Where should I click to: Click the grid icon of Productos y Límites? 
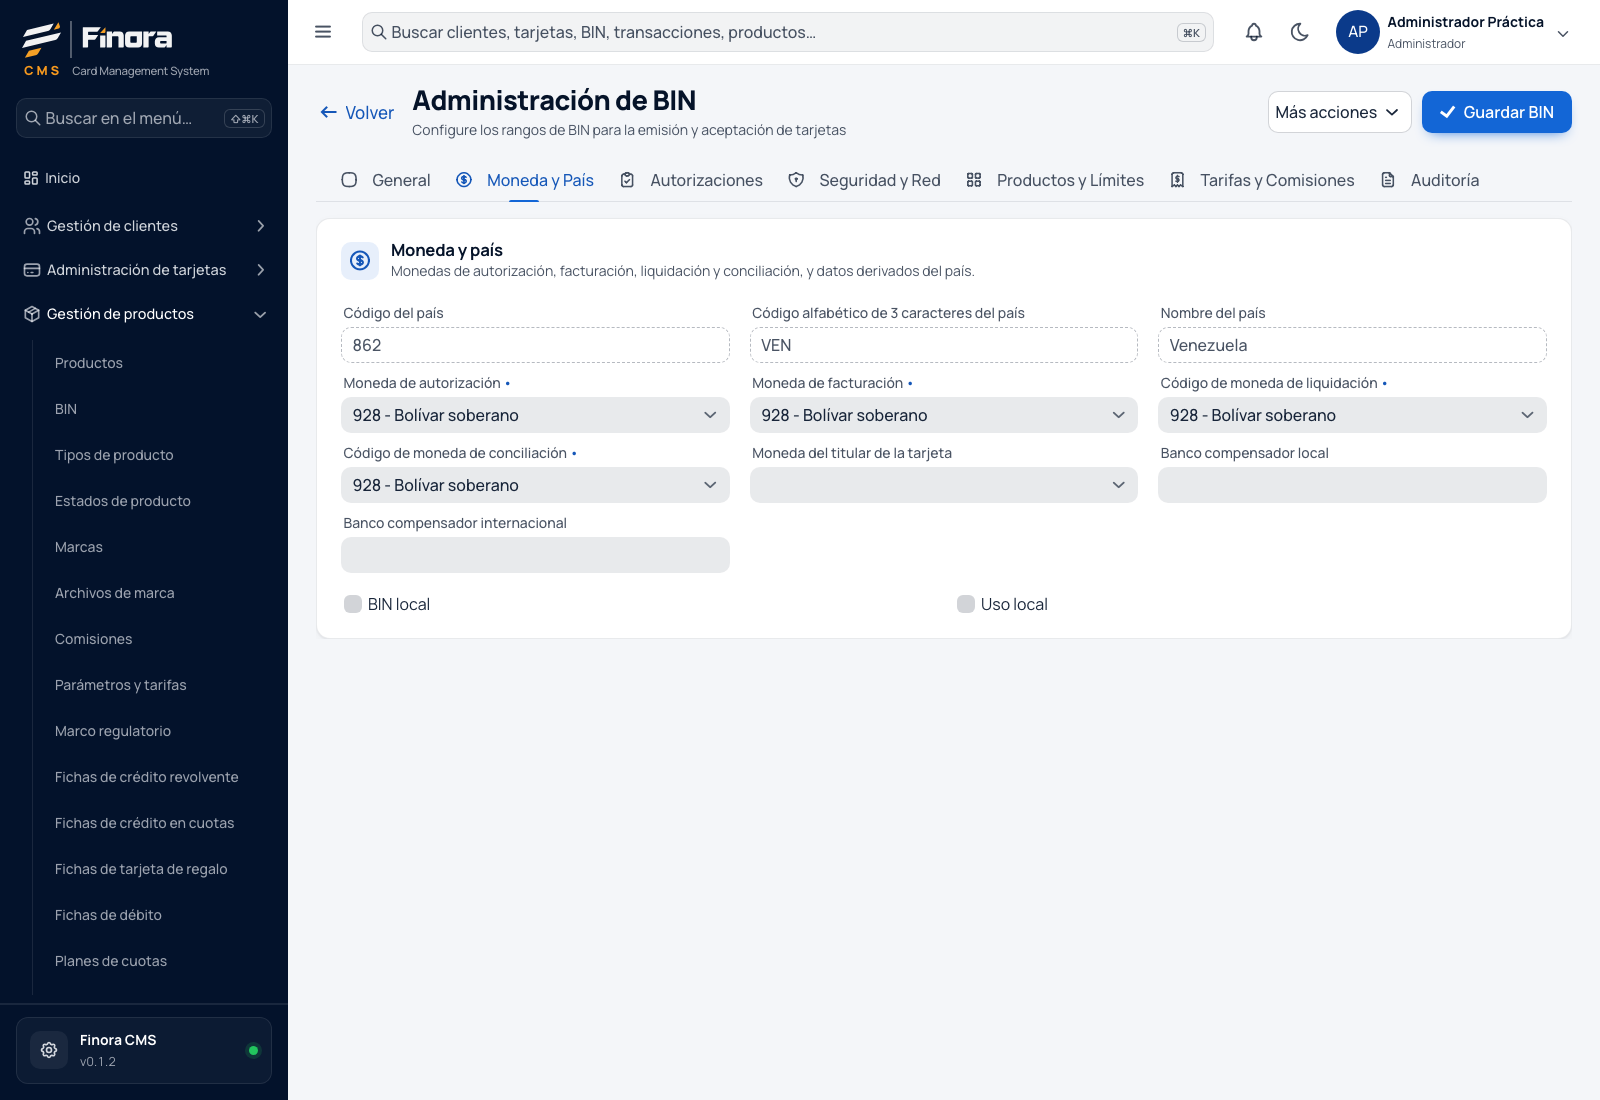coord(974,180)
